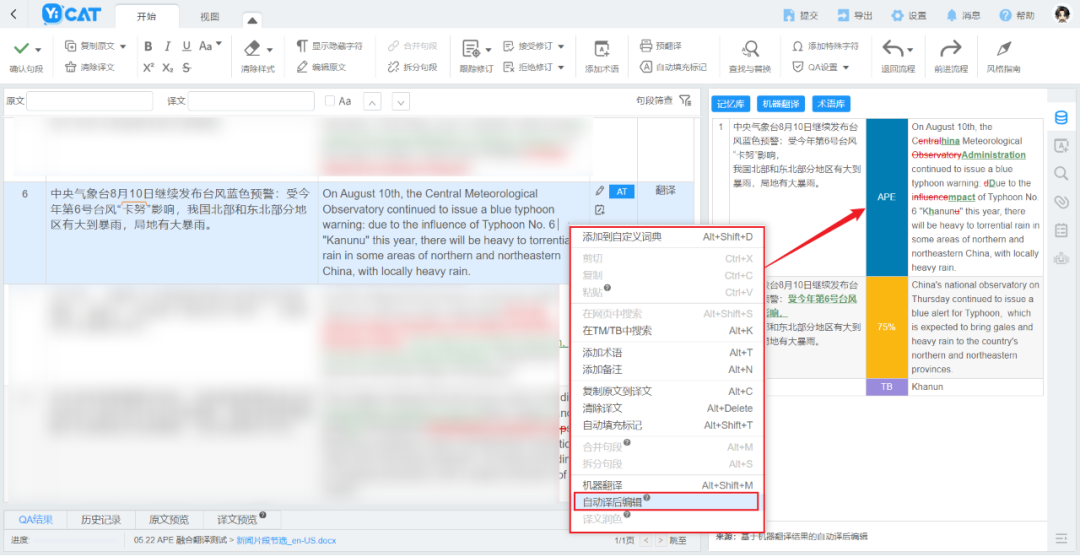Switch to the 开始 ribbon tab

coord(146,17)
